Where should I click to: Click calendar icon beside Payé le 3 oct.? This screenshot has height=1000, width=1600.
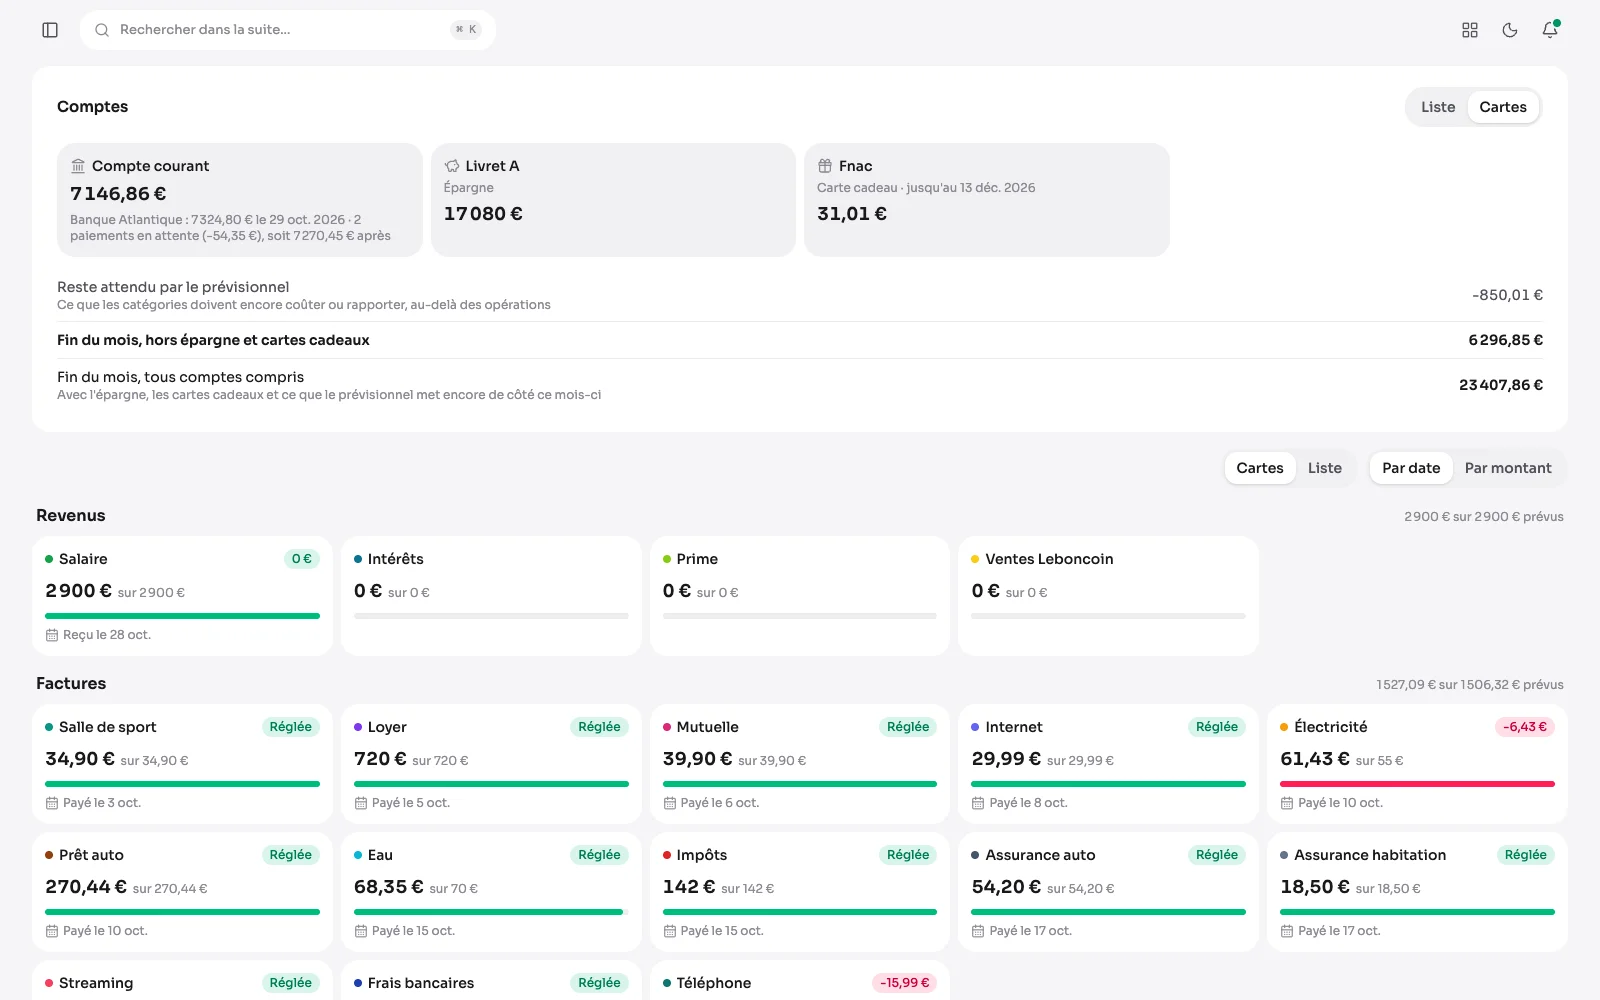click(52, 803)
